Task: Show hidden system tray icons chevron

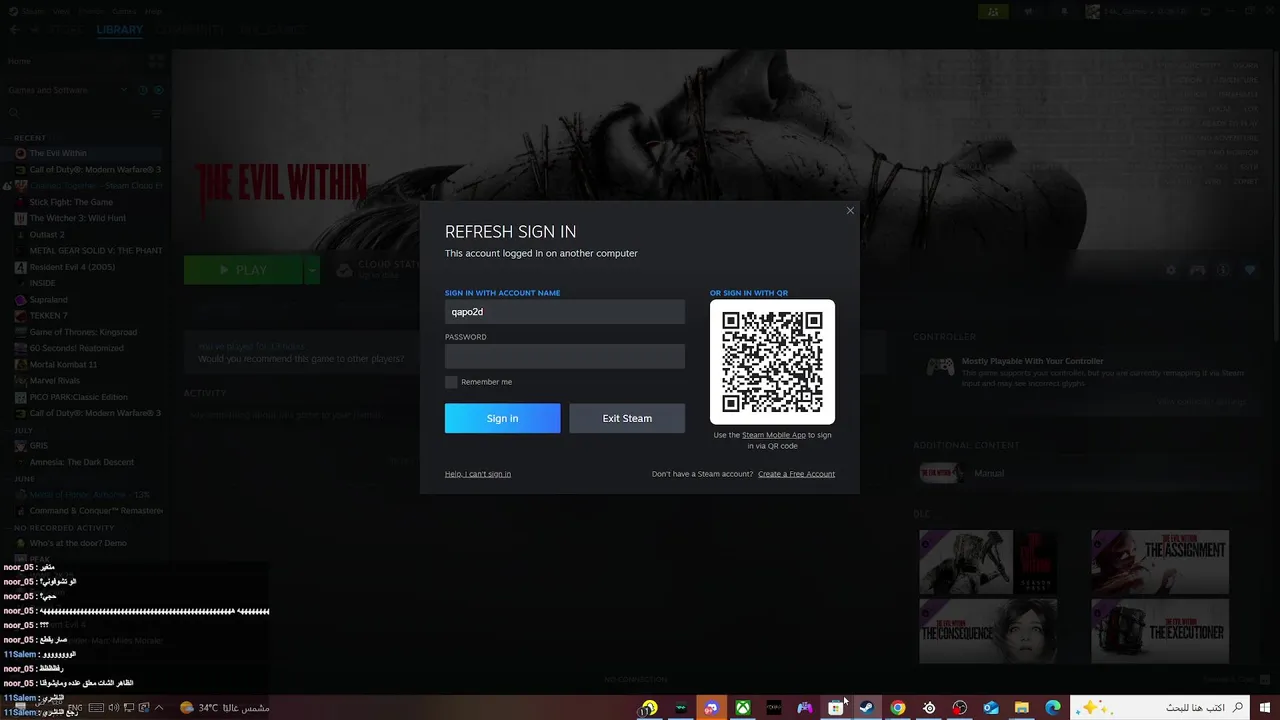Action: (158, 708)
